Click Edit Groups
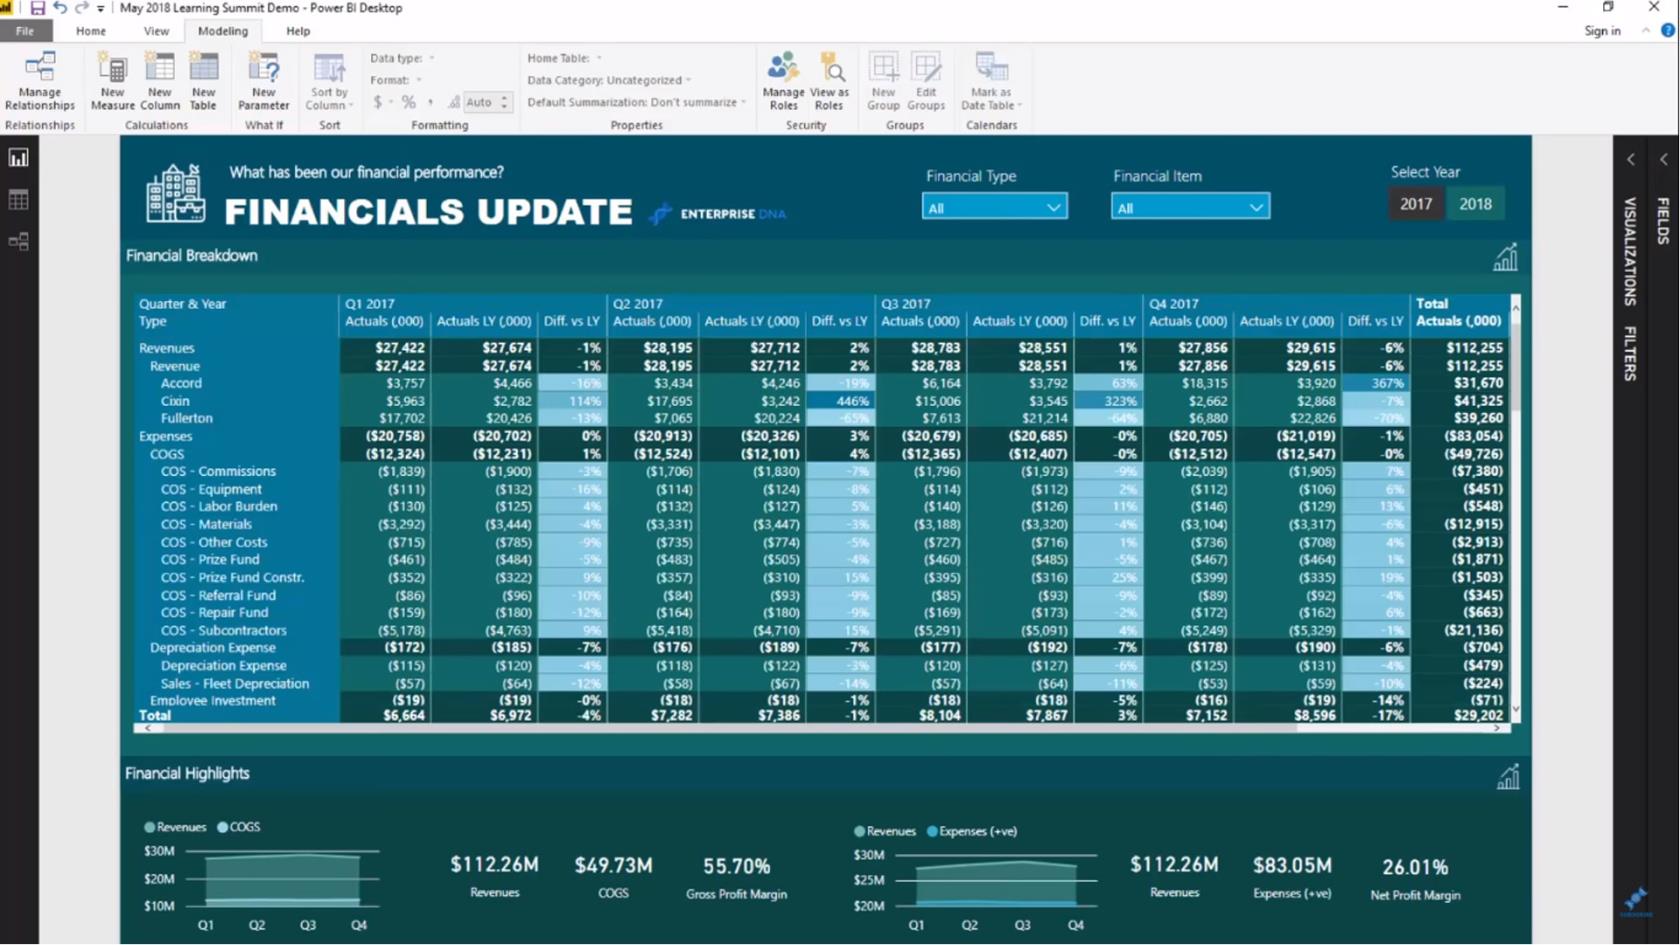Screen dimensions: 1680x945 pyautogui.click(x=926, y=81)
